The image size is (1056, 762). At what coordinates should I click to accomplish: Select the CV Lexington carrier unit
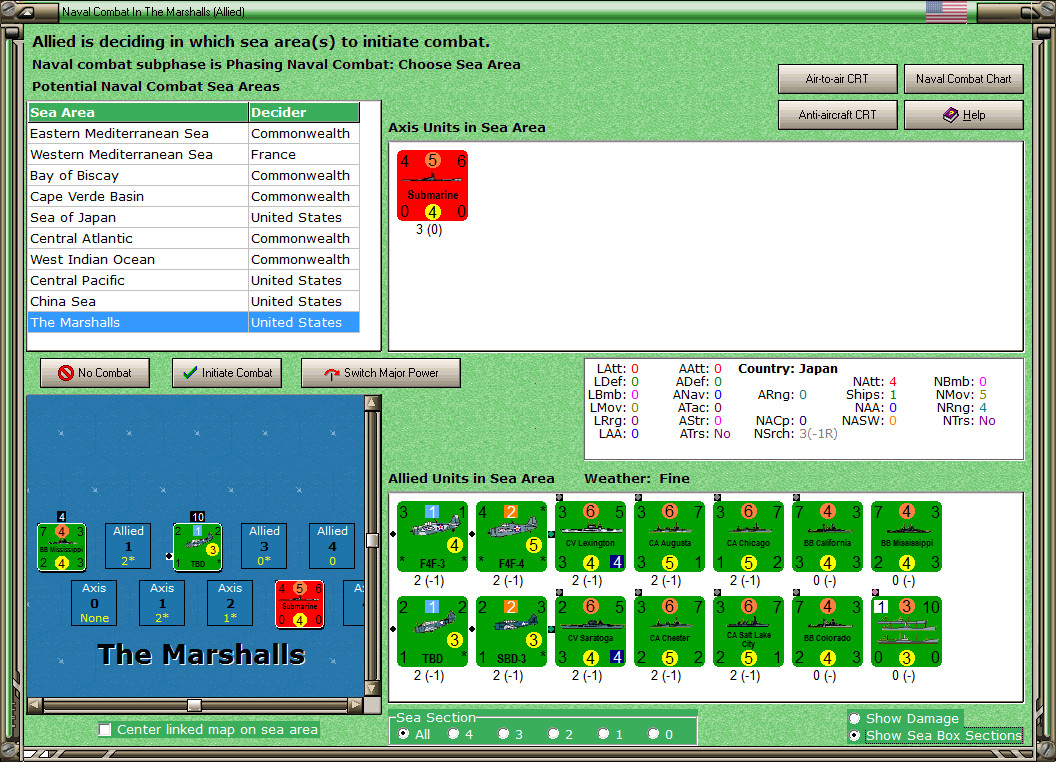pos(591,536)
